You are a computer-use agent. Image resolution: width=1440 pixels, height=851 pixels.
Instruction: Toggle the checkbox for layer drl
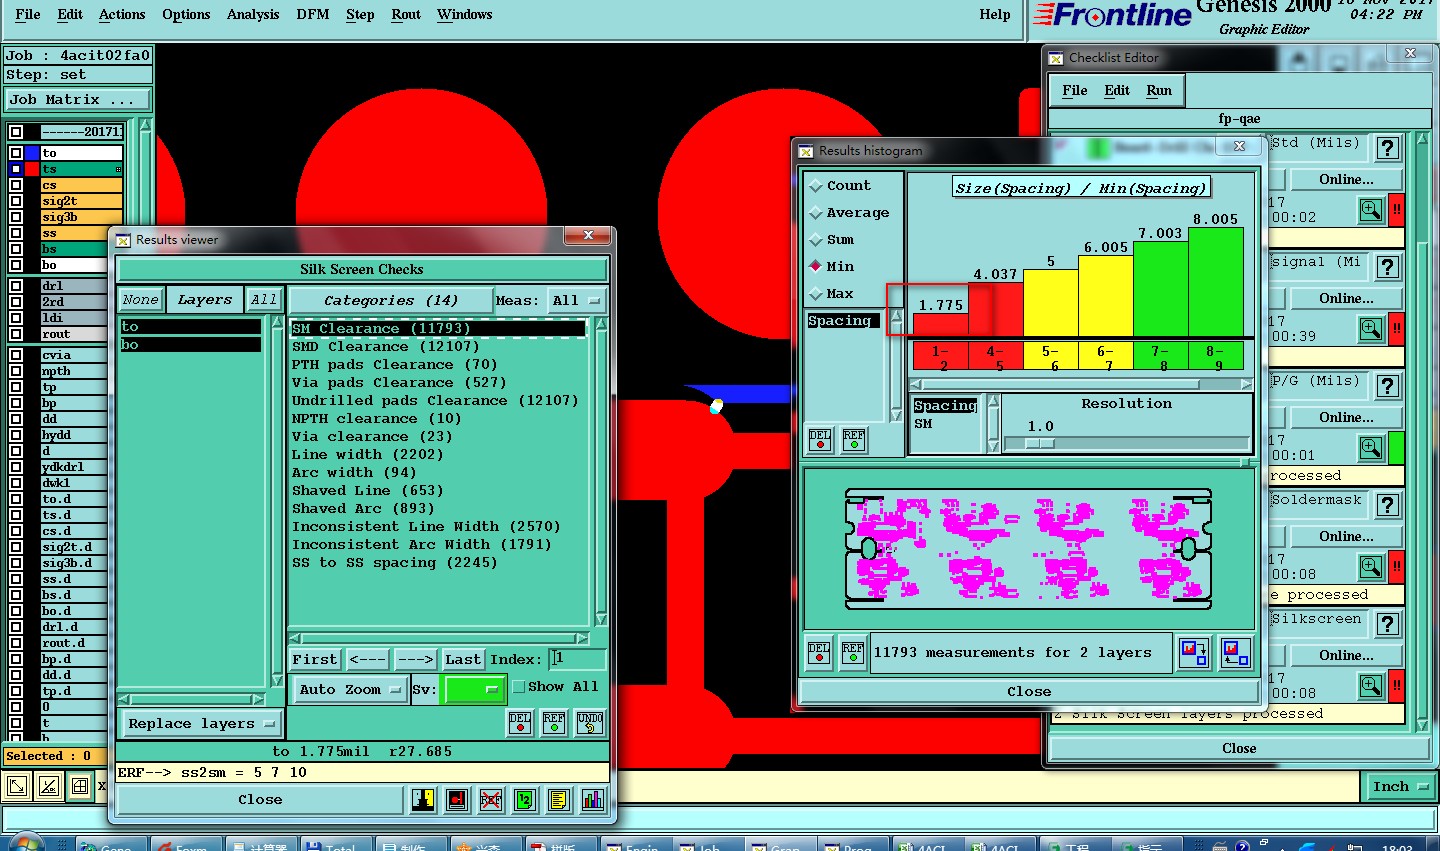16,286
